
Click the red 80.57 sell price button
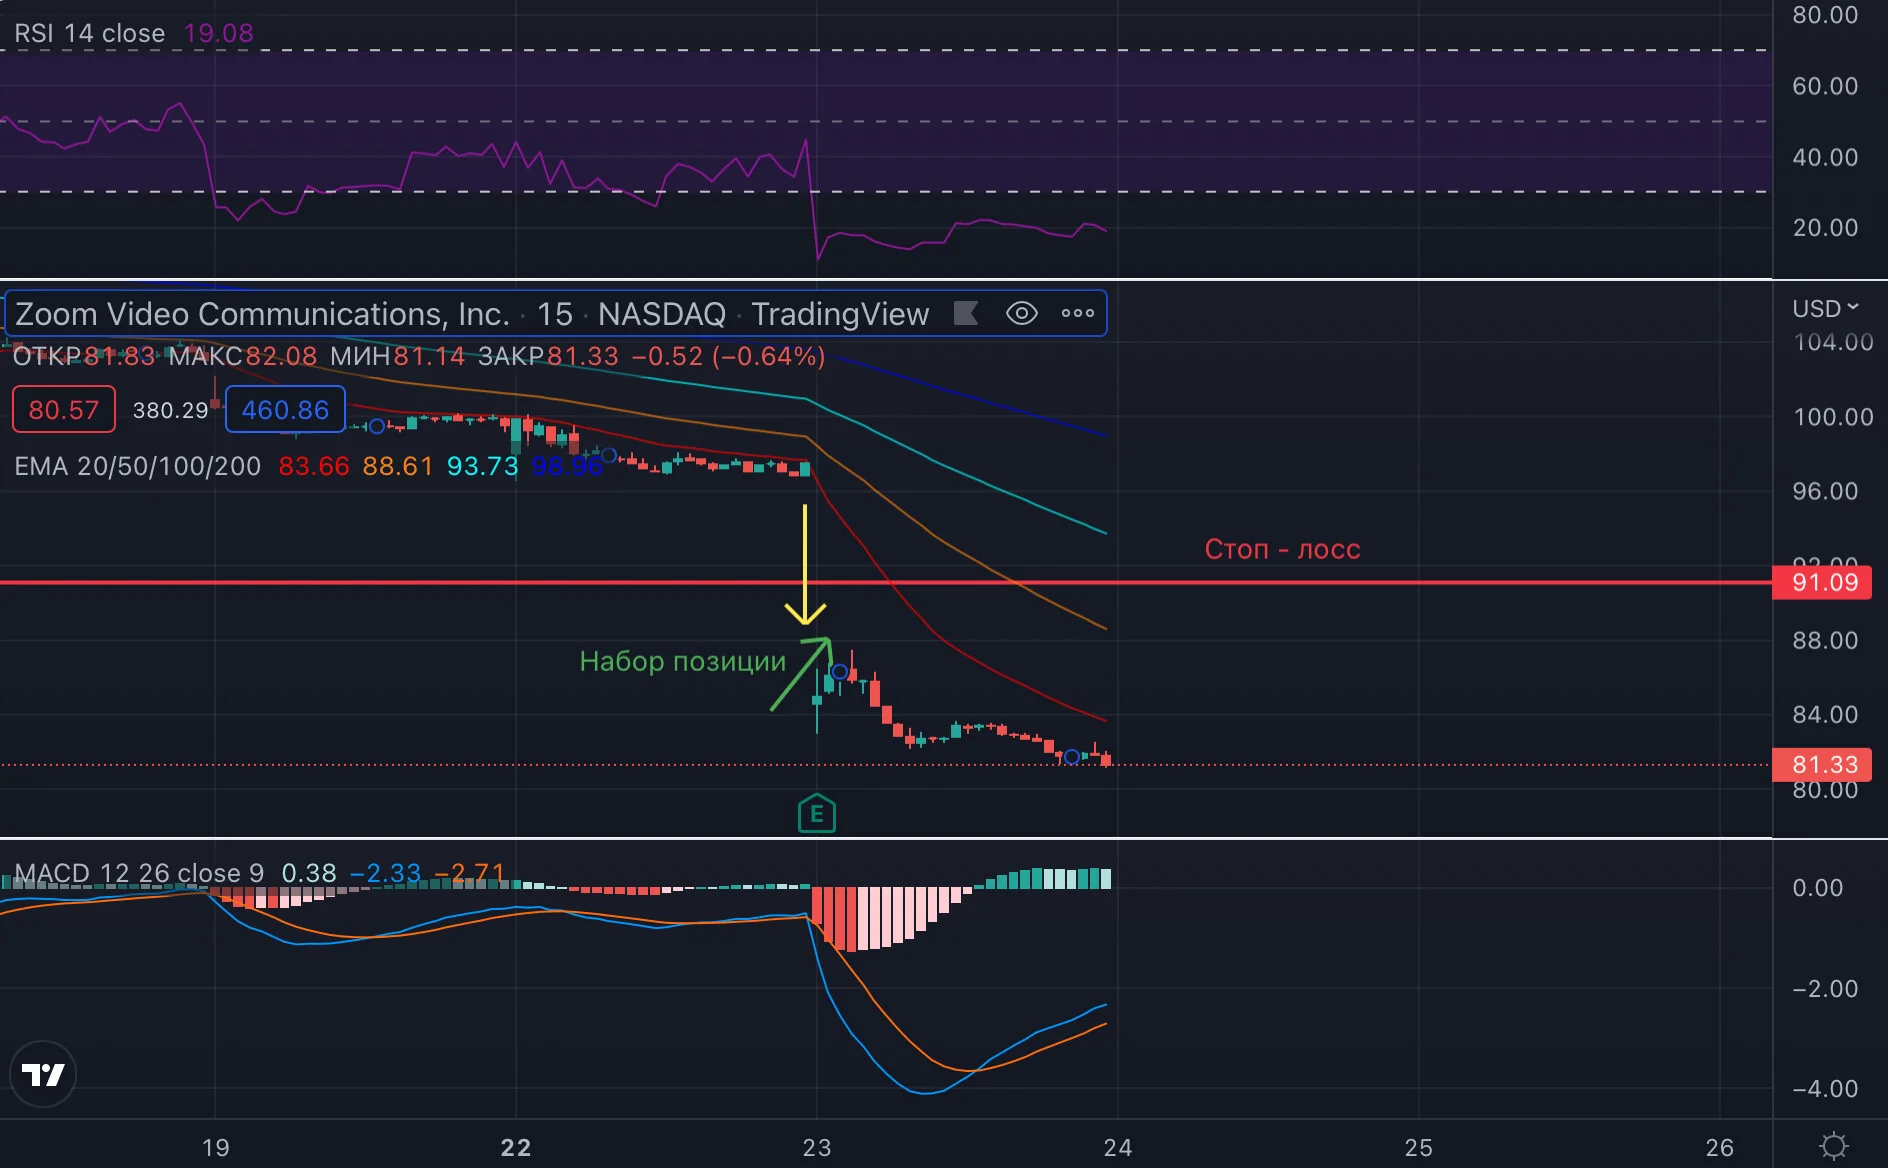click(64, 409)
